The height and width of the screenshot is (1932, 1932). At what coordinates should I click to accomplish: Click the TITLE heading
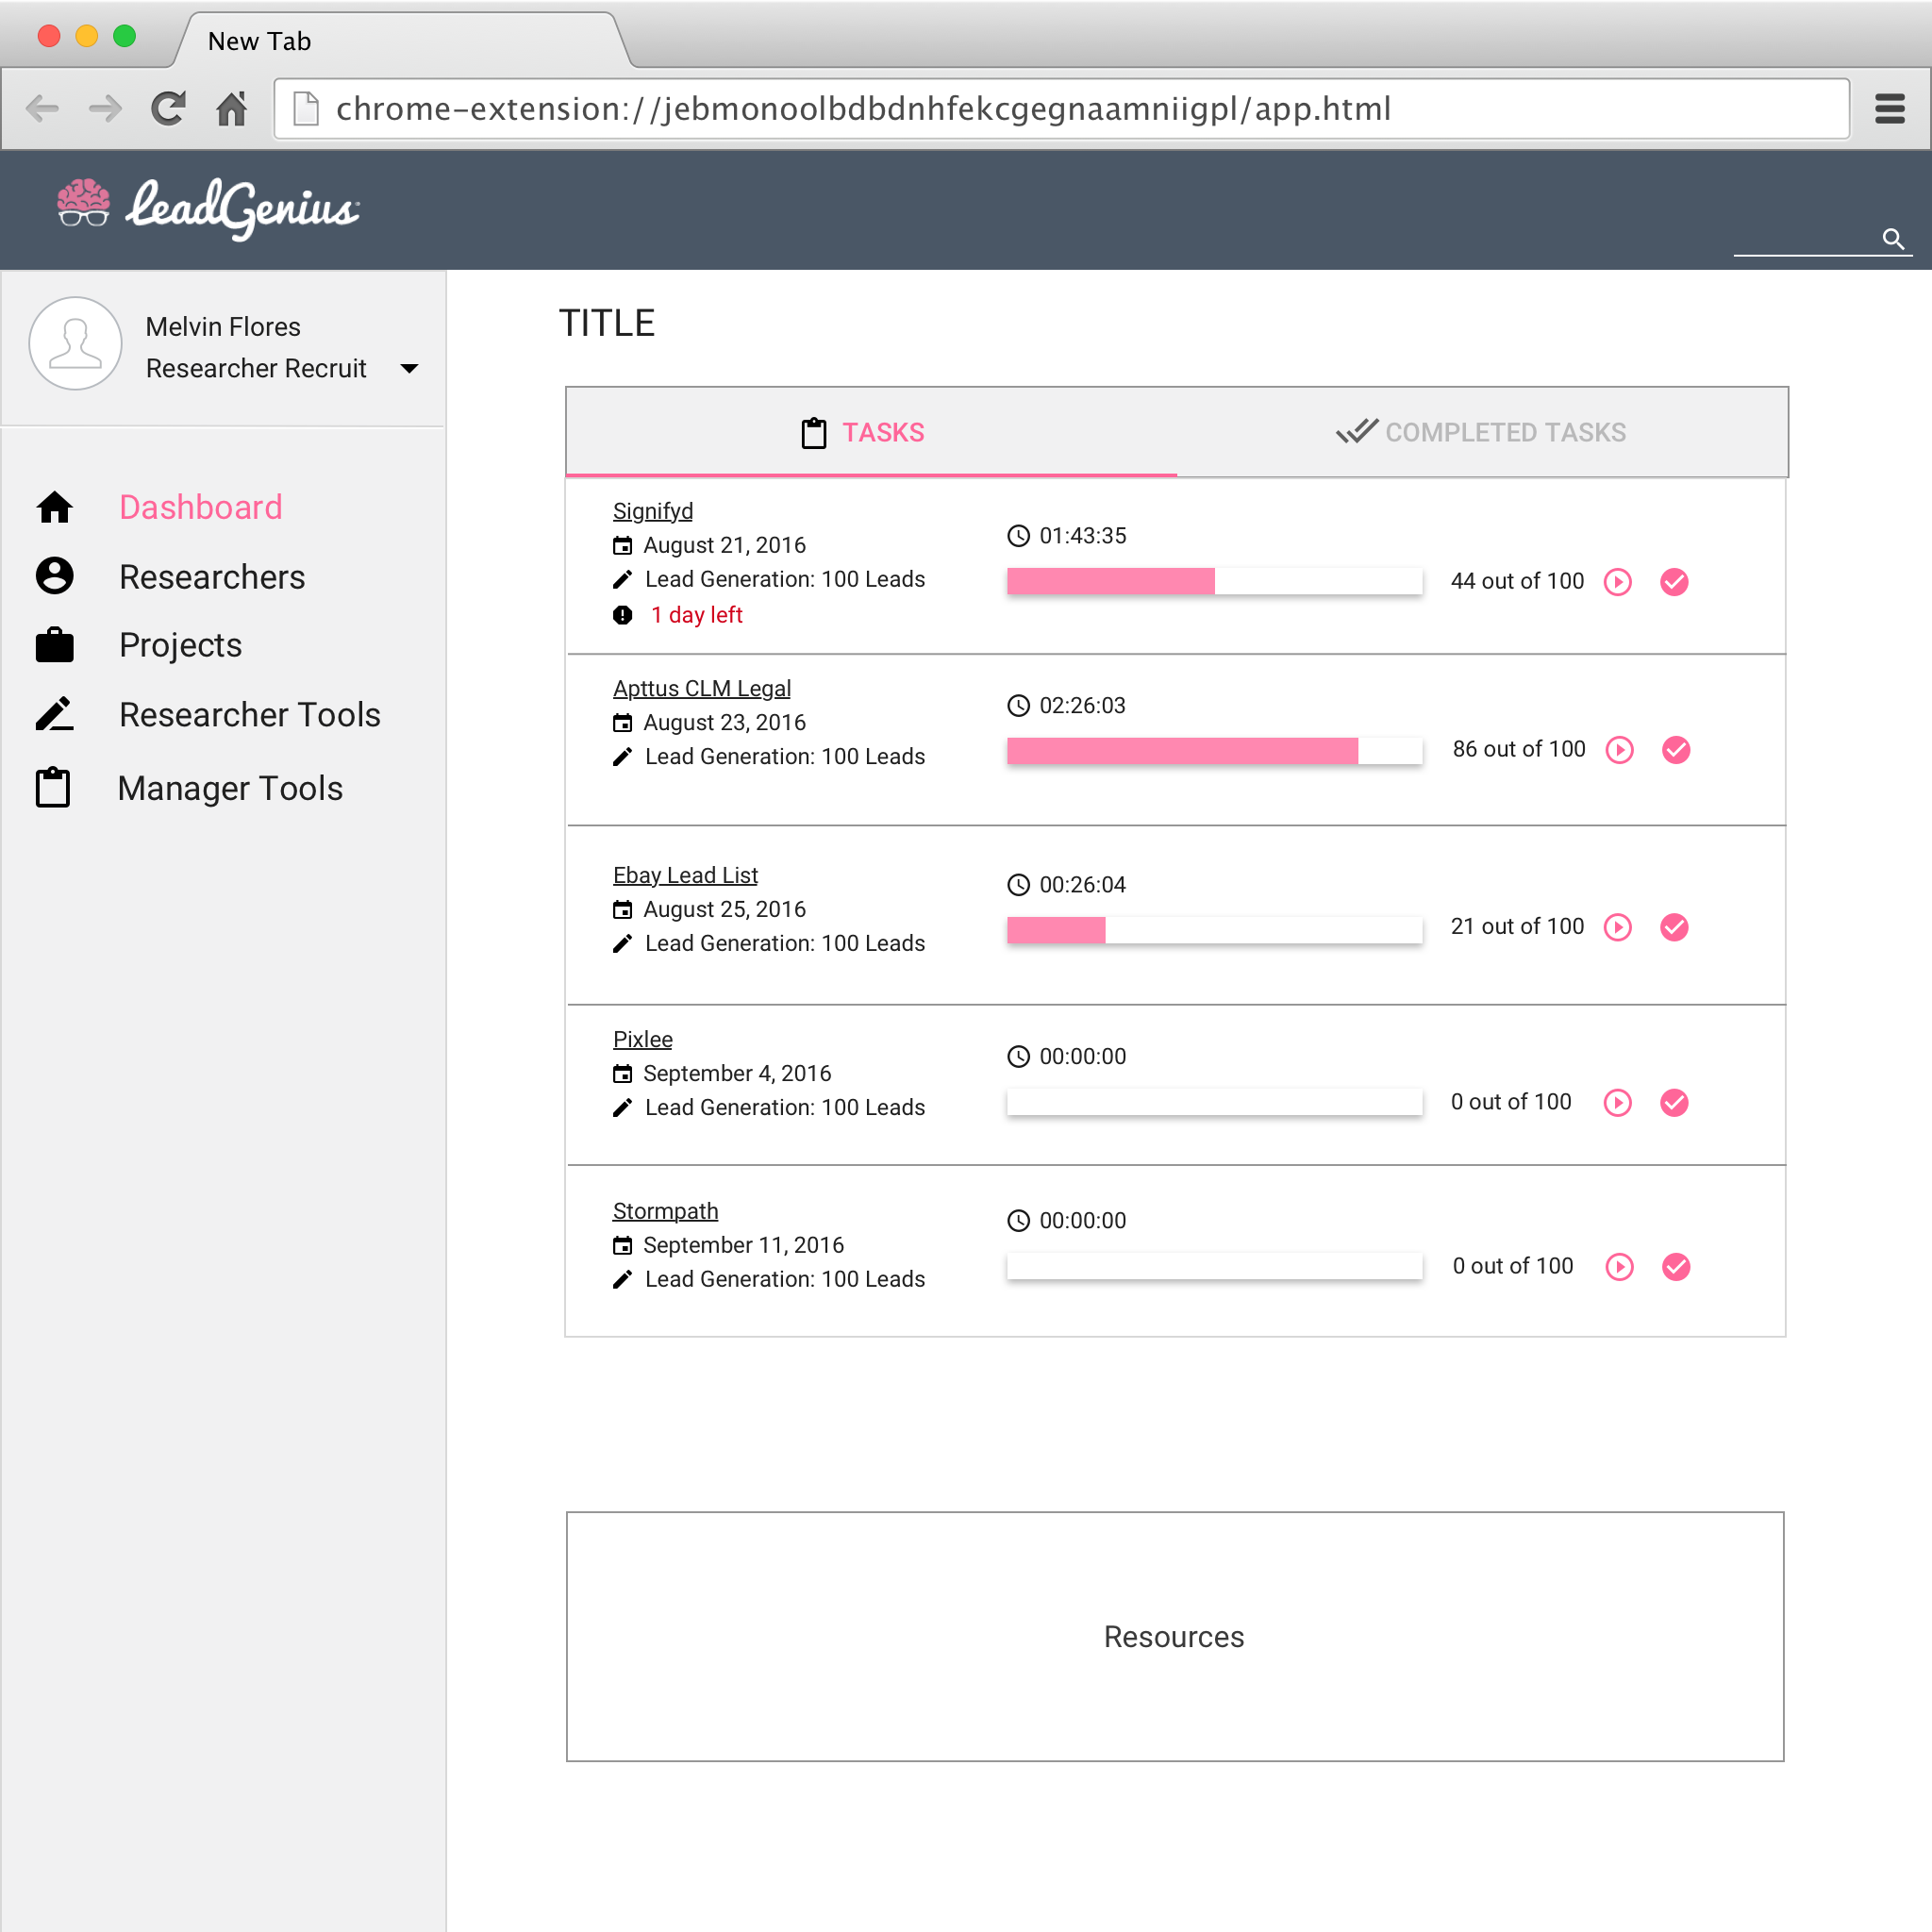pyautogui.click(x=607, y=323)
